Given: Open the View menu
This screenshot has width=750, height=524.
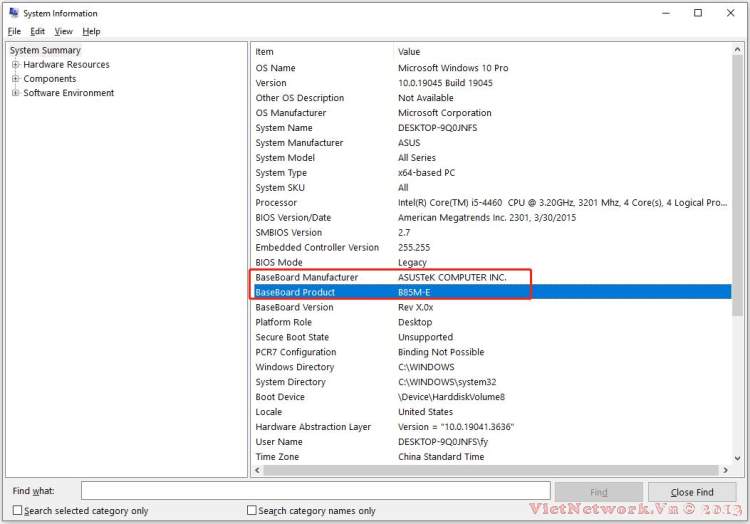Looking at the screenshot, I should pyautogui.click(x=63, y=31).
